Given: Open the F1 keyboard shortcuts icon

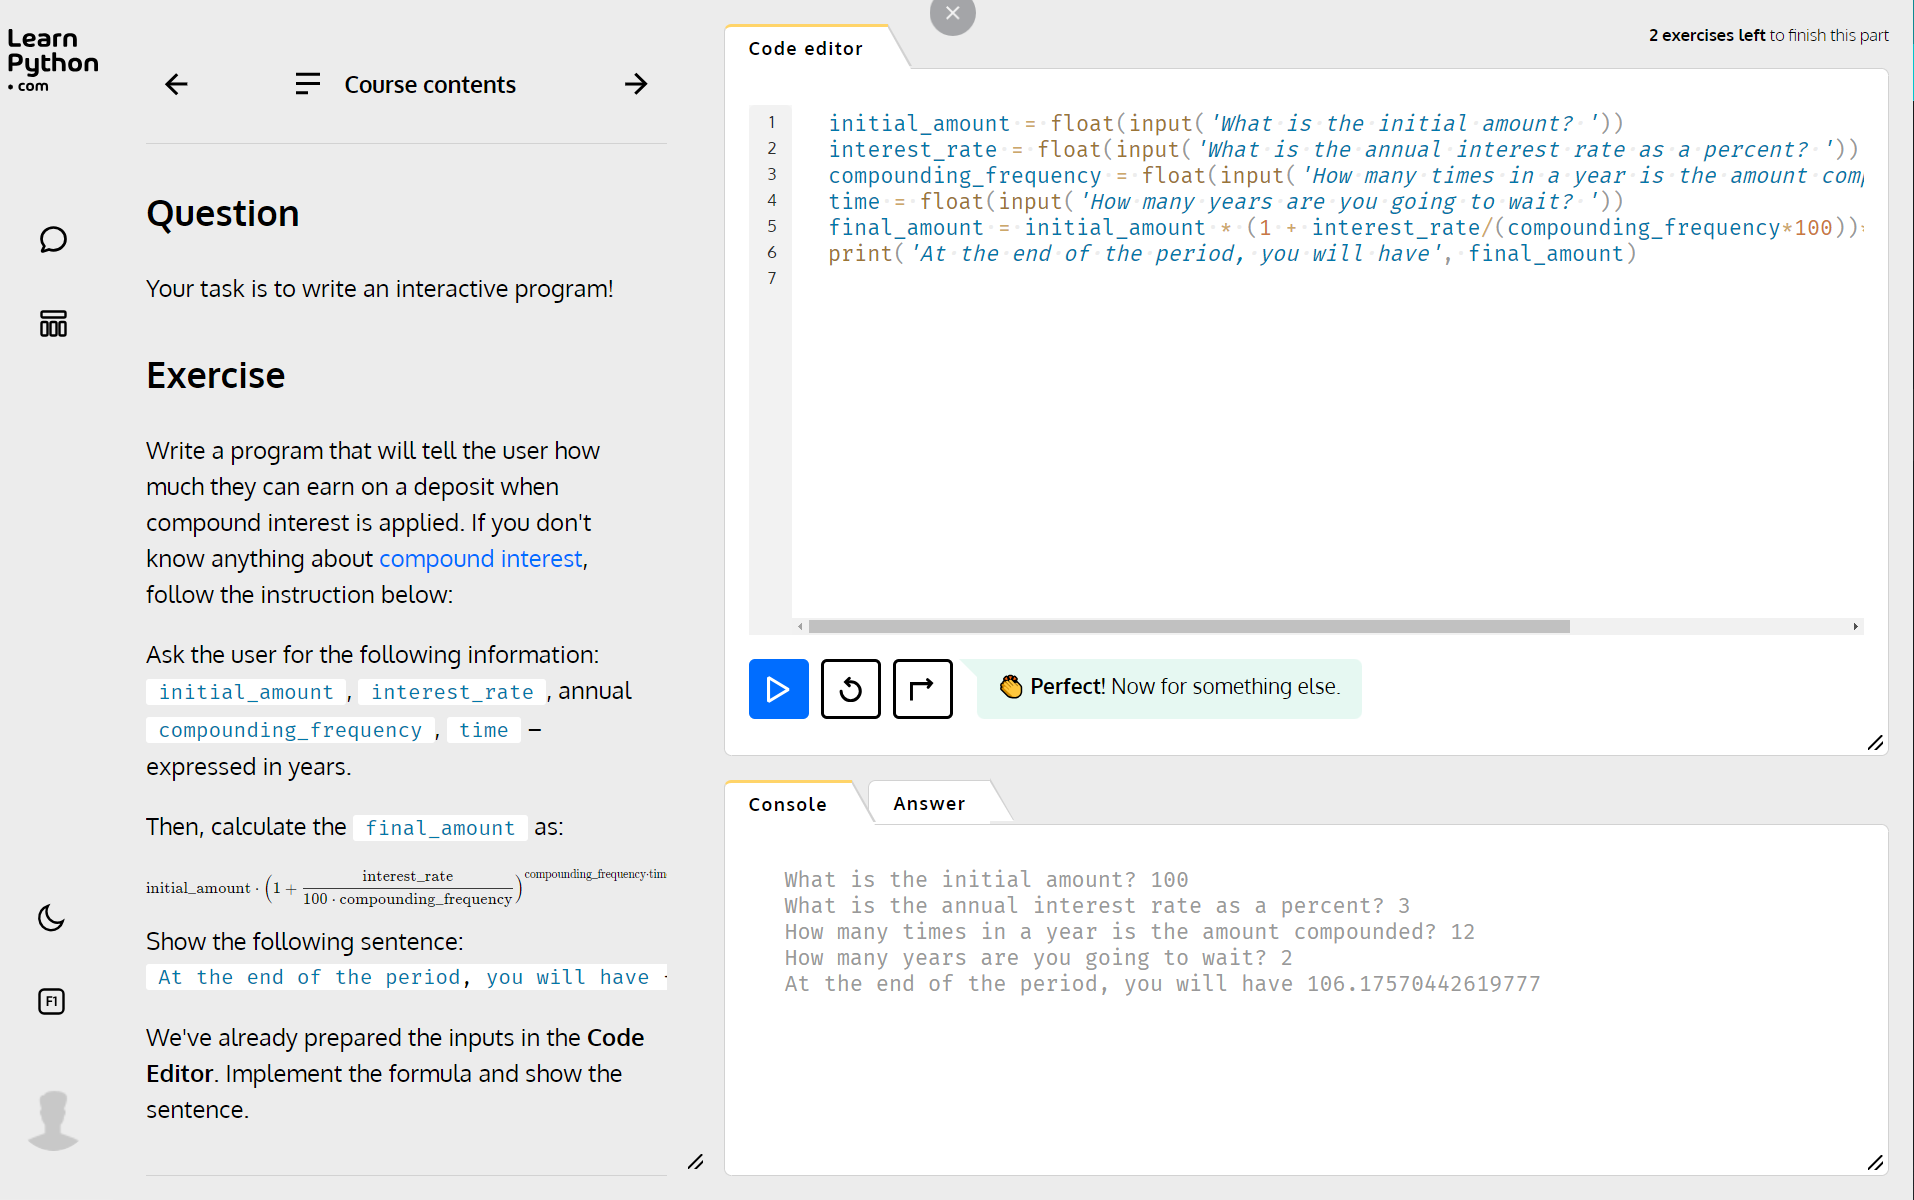Looking at the screenshot, I should (51, 1001).
